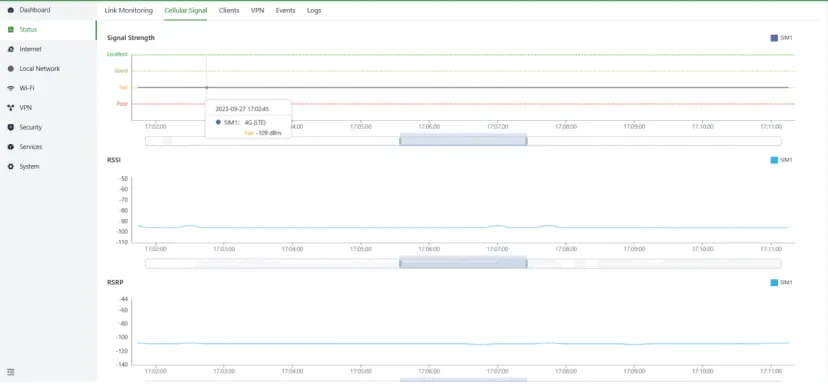Click the hovered data point on Signal Strength line
The width and height of the screenshot is (828, 384).
[206, 88]
